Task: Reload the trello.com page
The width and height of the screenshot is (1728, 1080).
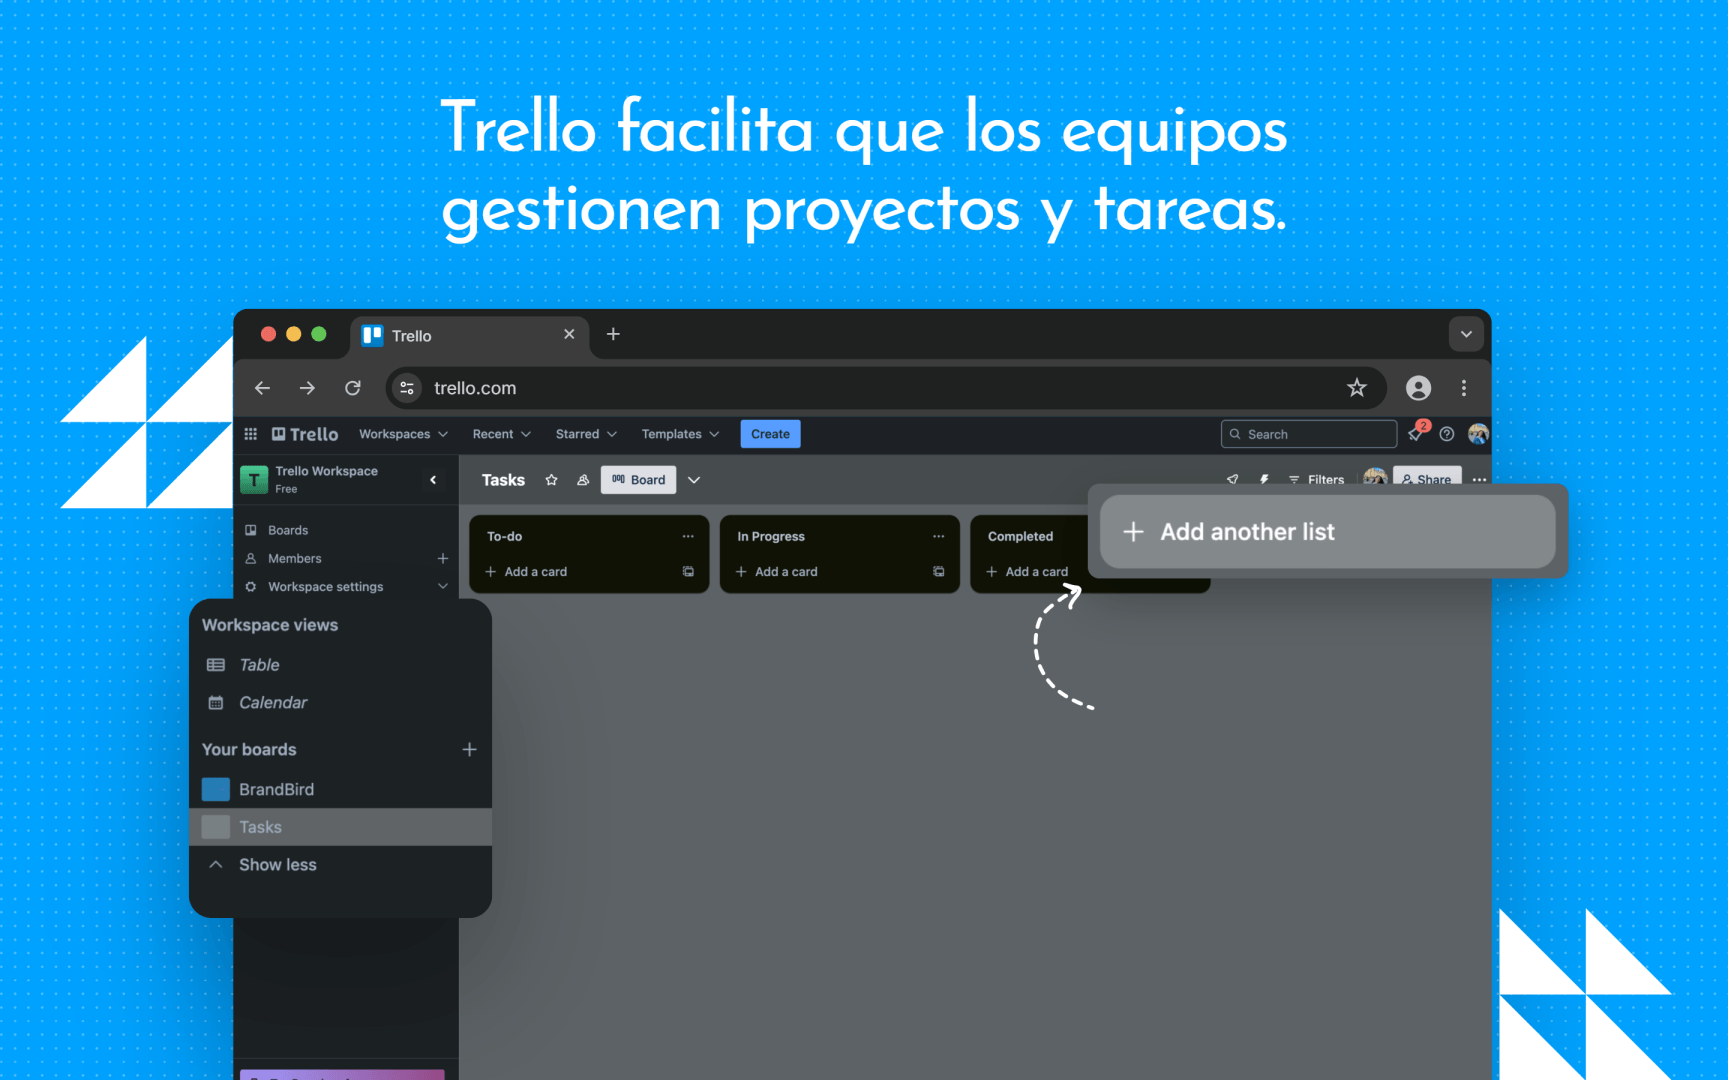Action: [x=353, y=388]
